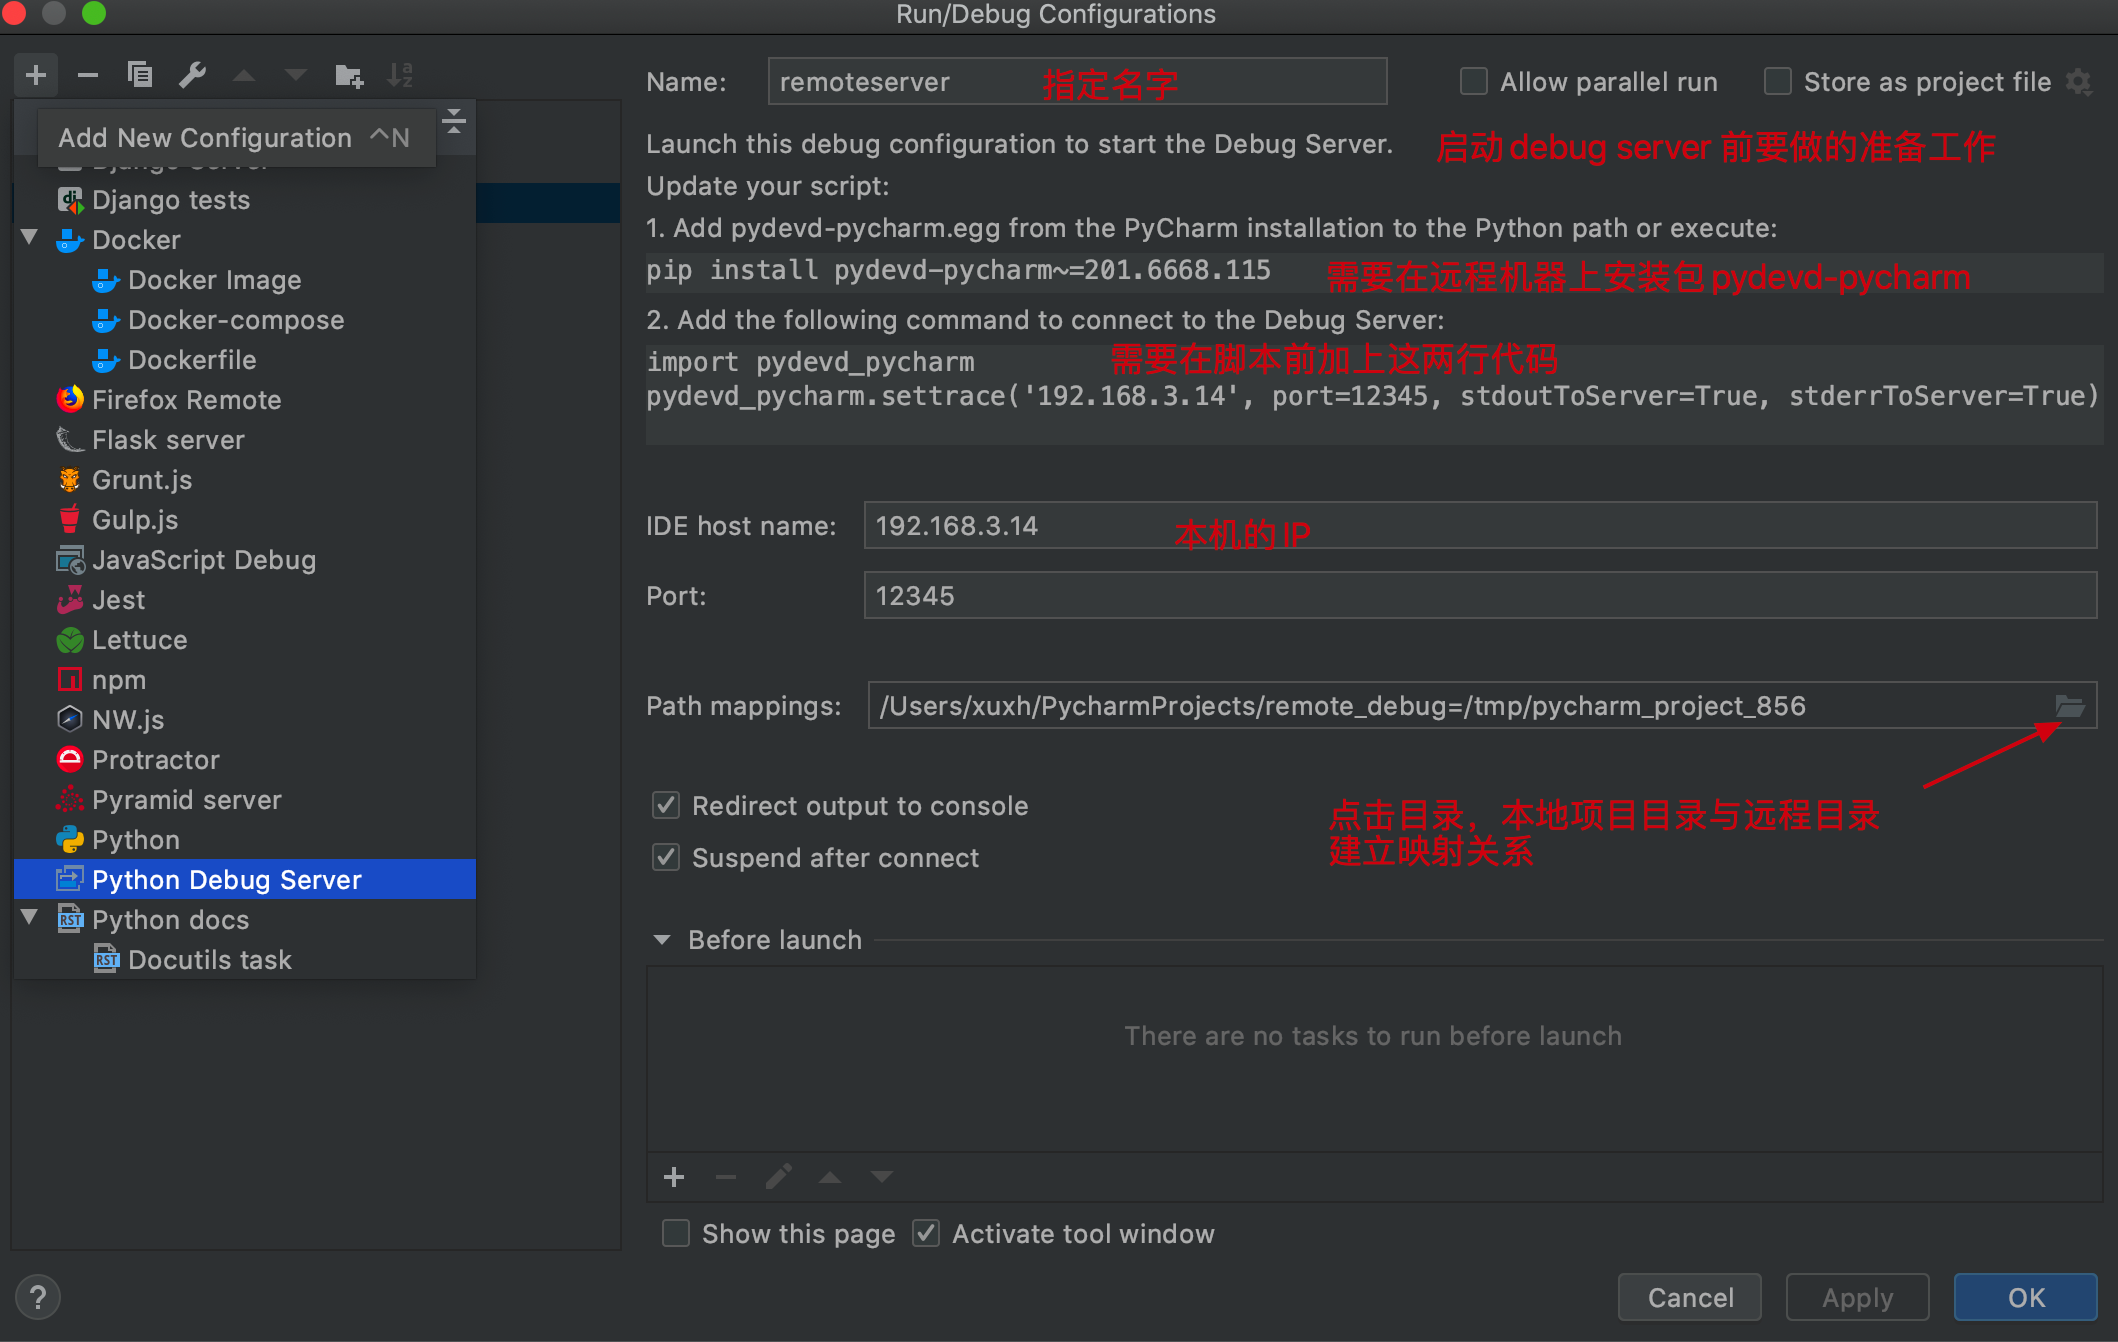
Task: Click the Move Down arrow in toolbar
Action: tap(296, 75)
